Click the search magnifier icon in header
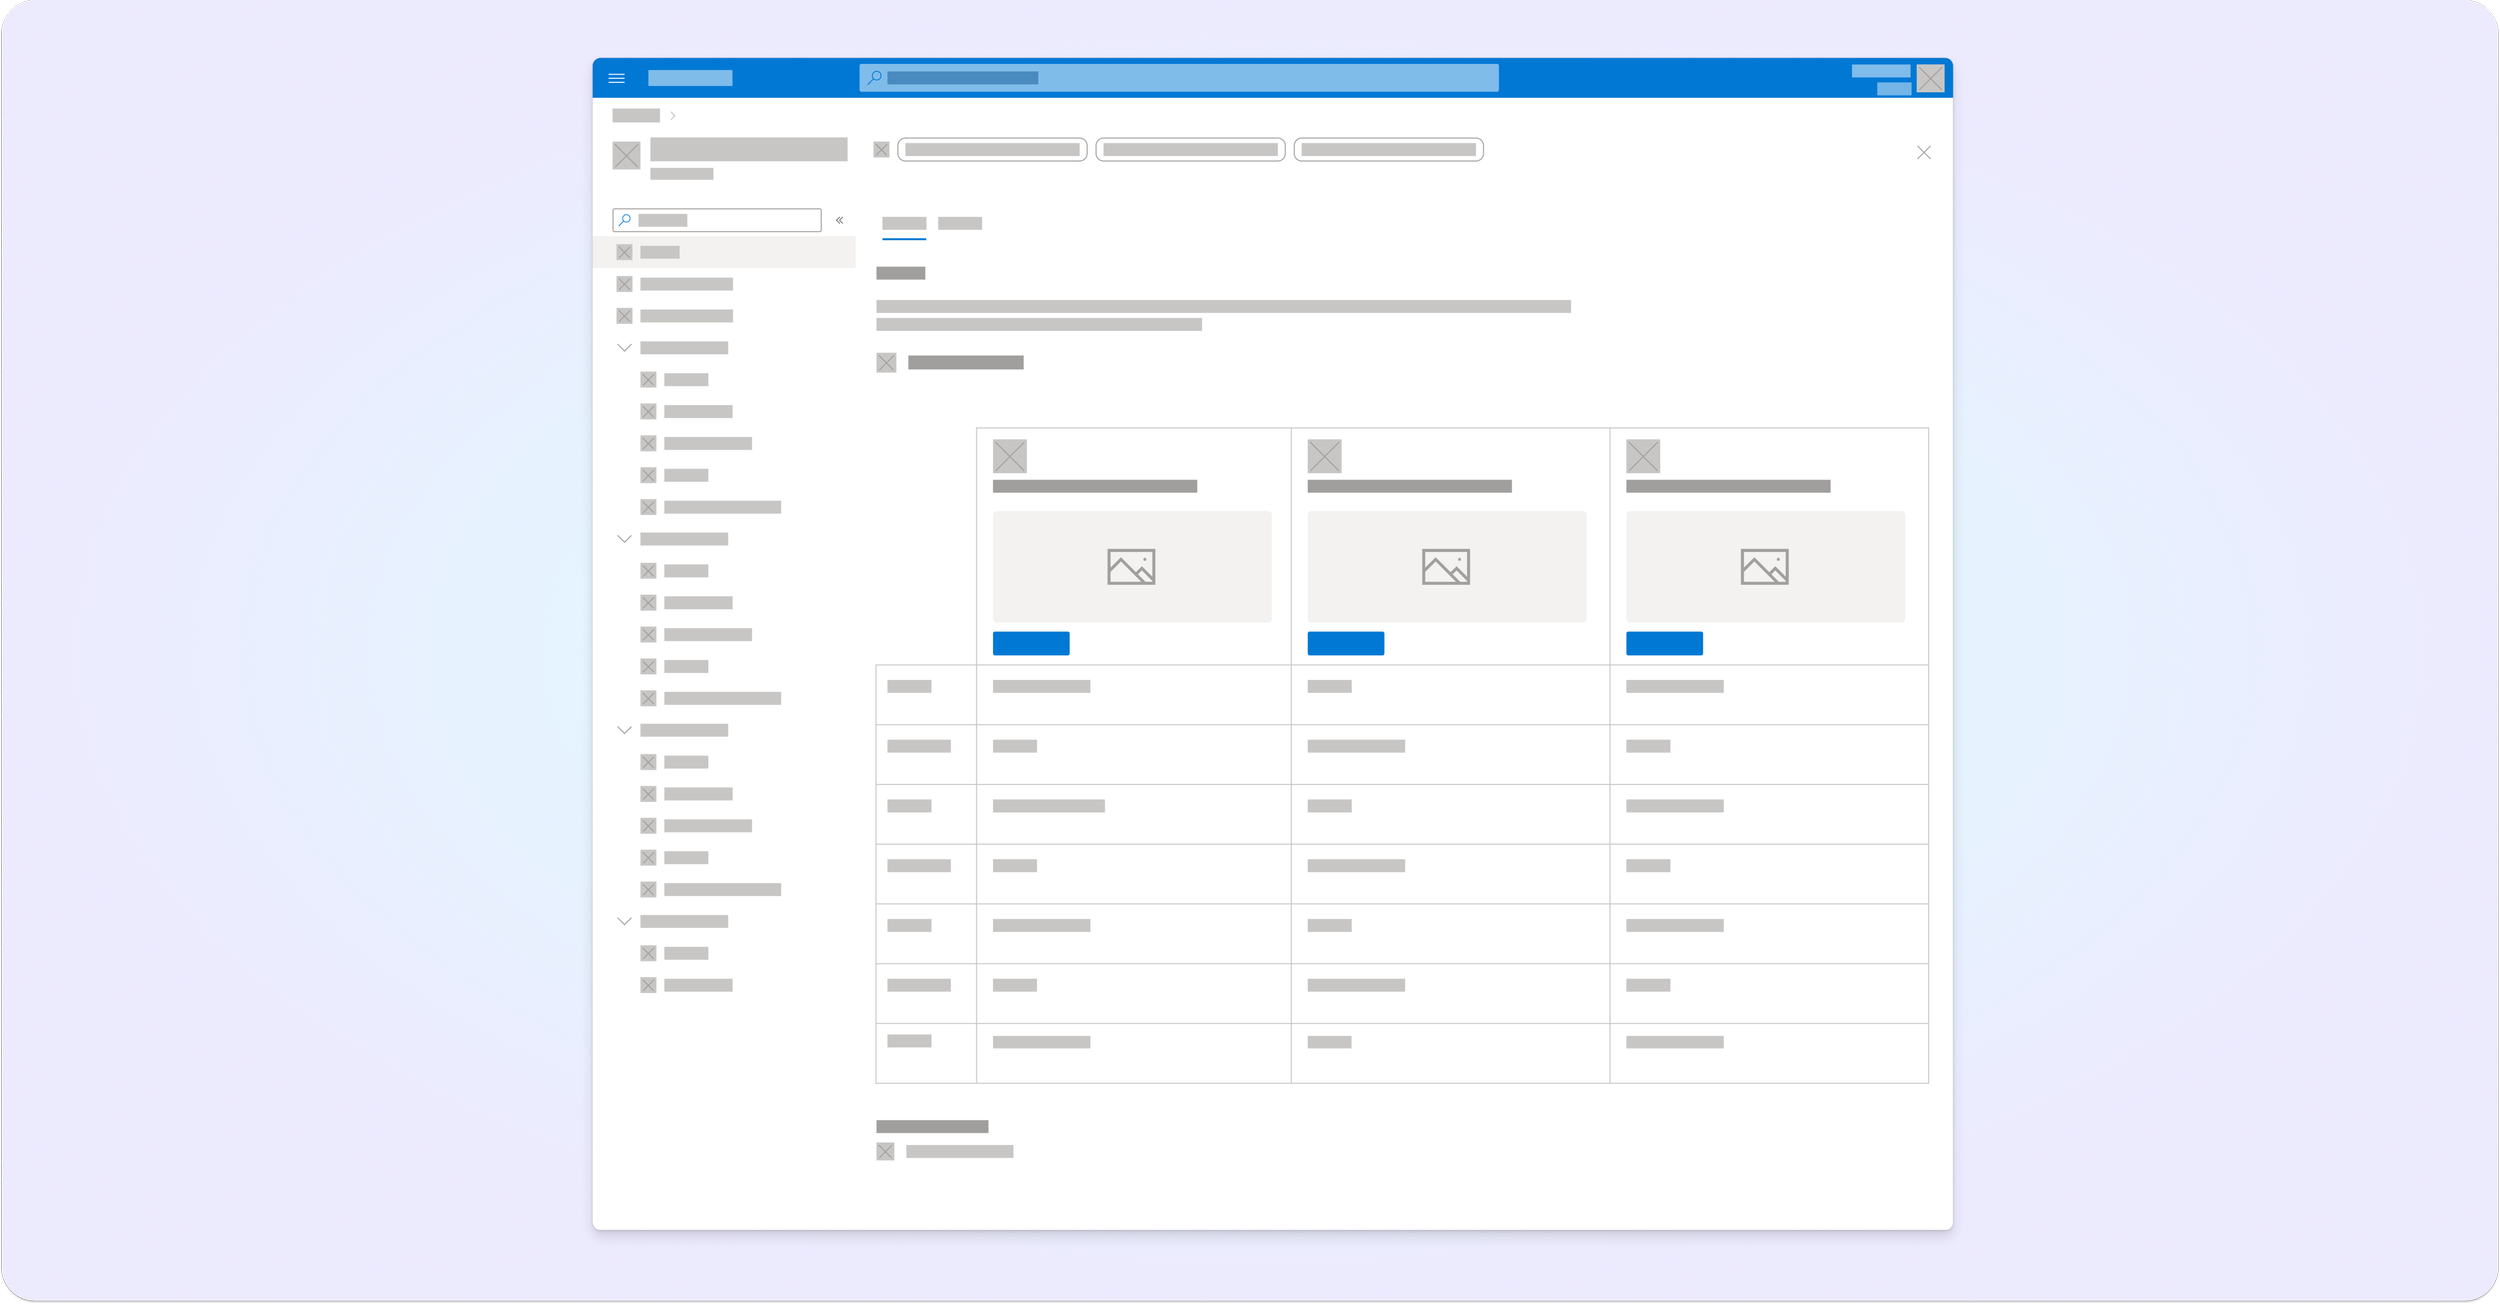 pyautogui.click(x=875, y=77)
